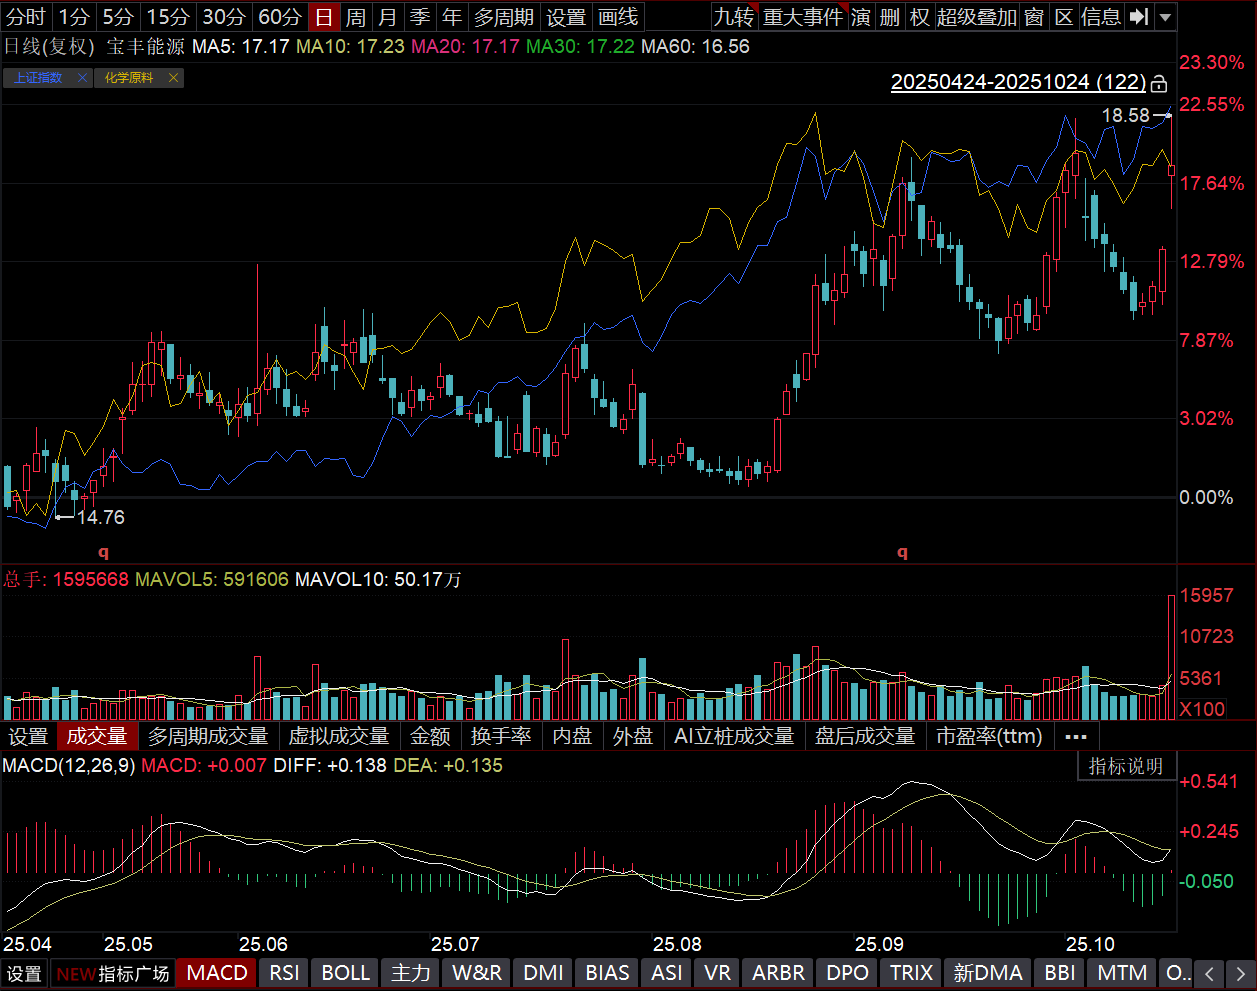Click the 窗 window layout icon
Screen dimensions: 1257x991
point(1034,17)
